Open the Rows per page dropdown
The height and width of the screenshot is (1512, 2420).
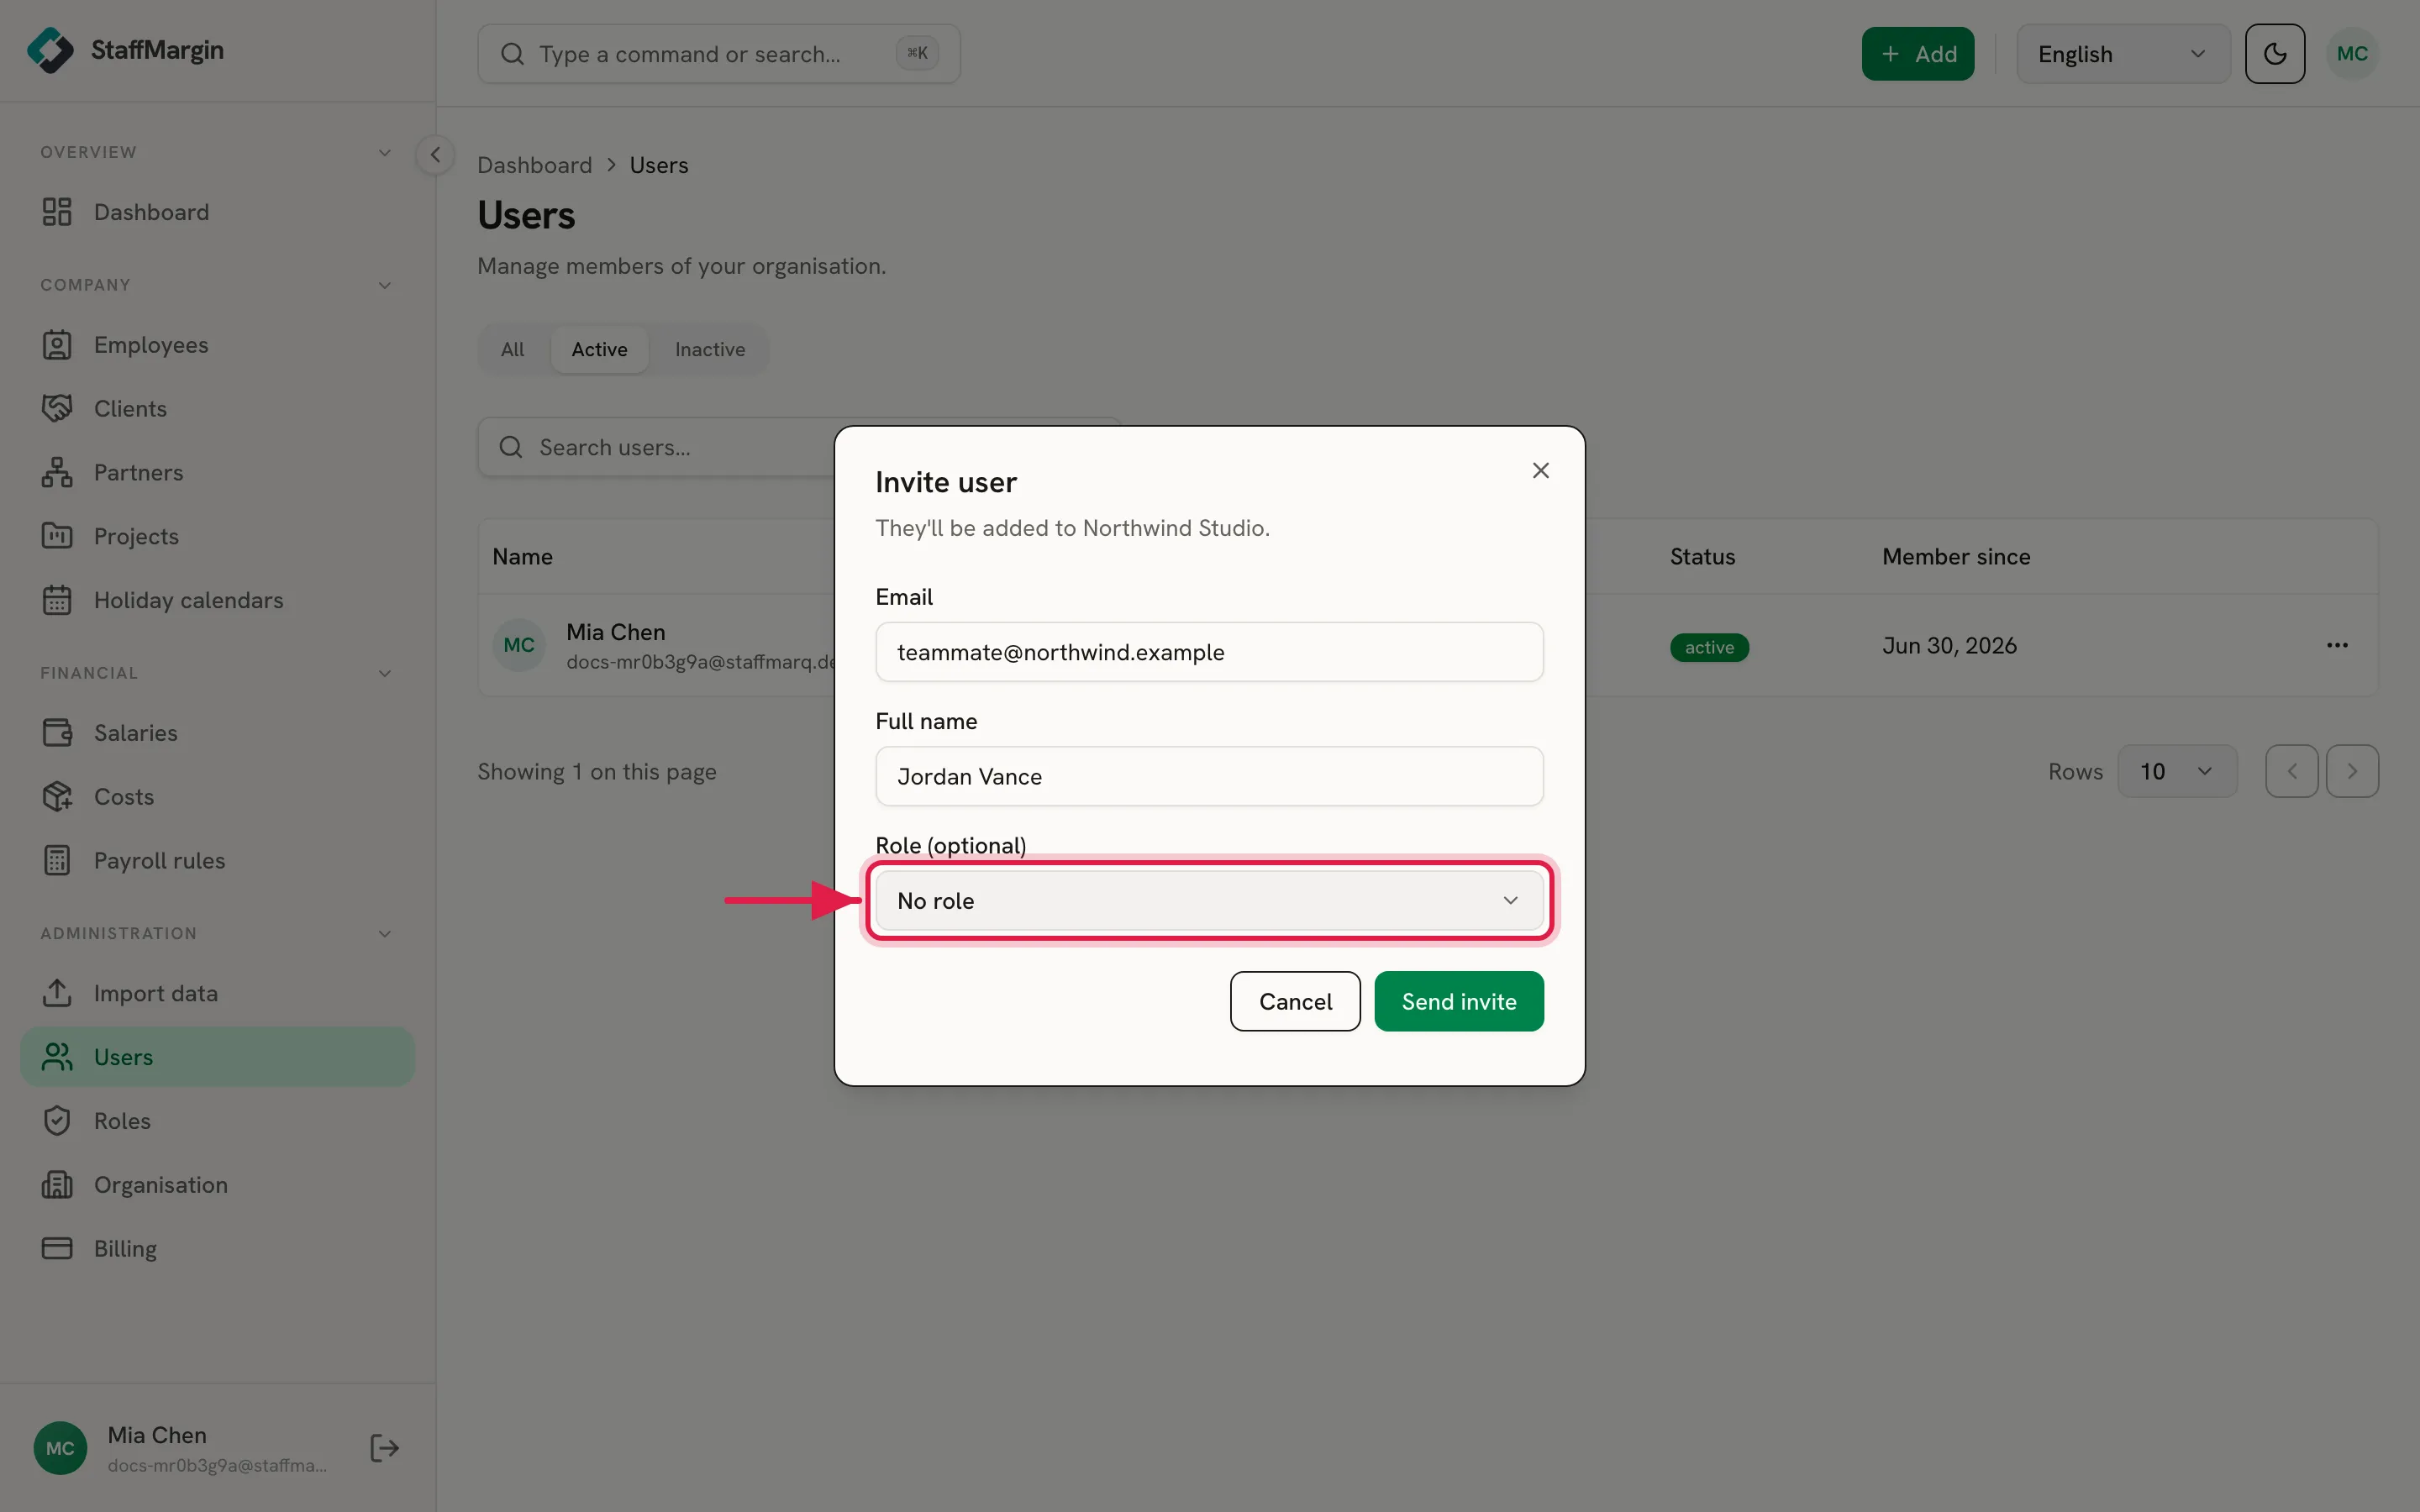(2177, 771)
